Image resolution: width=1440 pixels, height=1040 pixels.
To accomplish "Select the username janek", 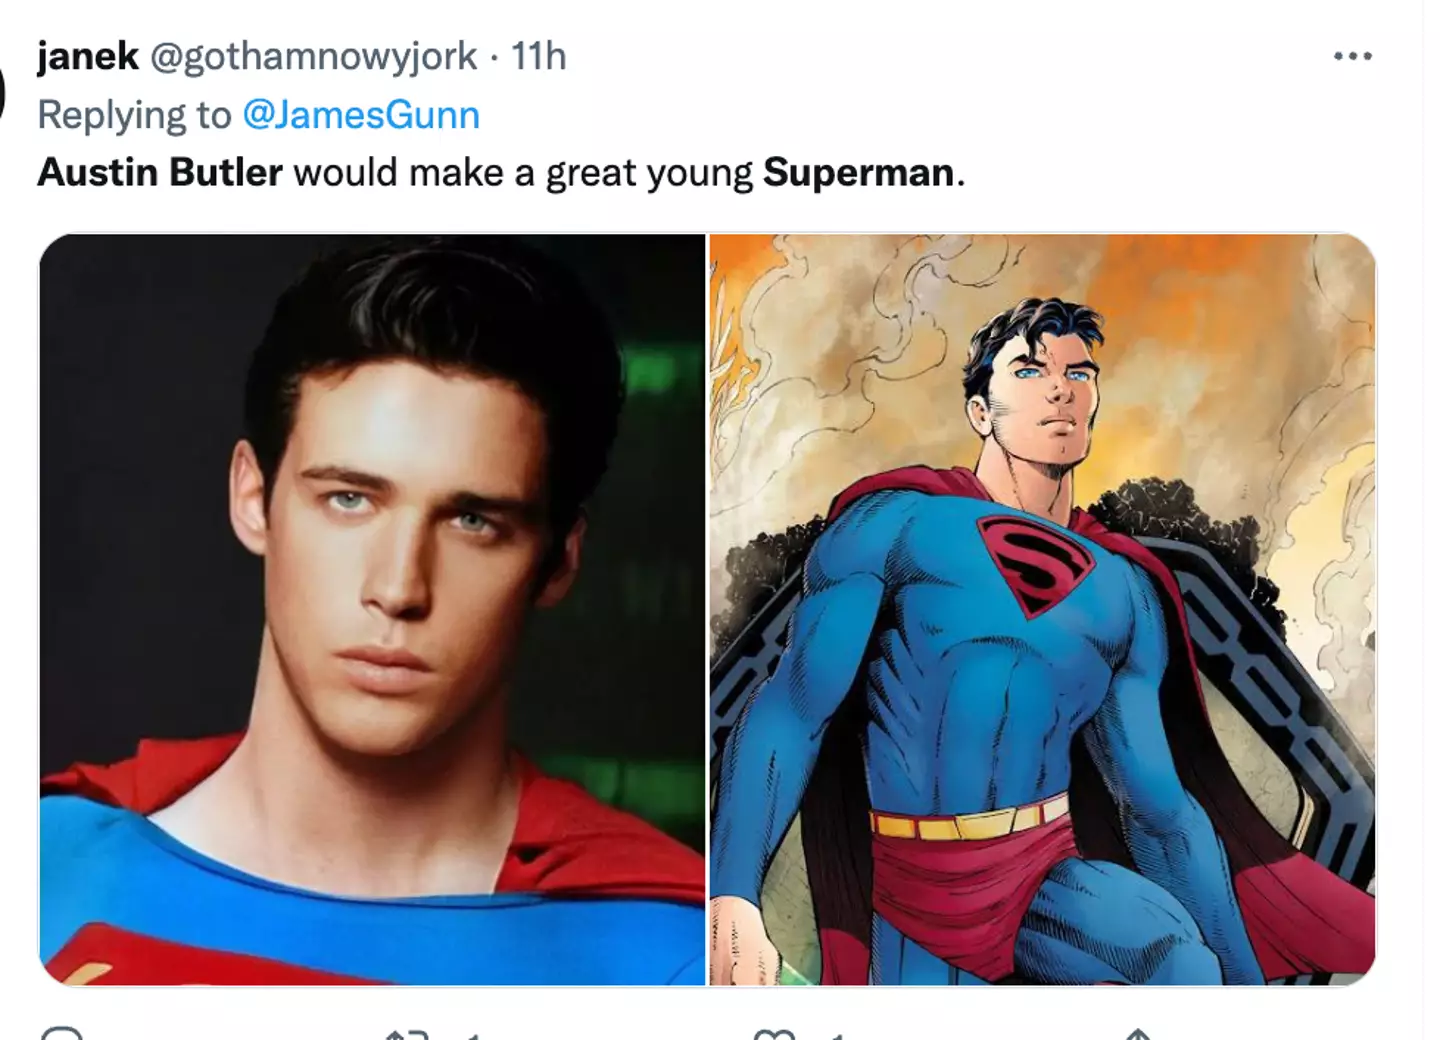I will [86, 56].
